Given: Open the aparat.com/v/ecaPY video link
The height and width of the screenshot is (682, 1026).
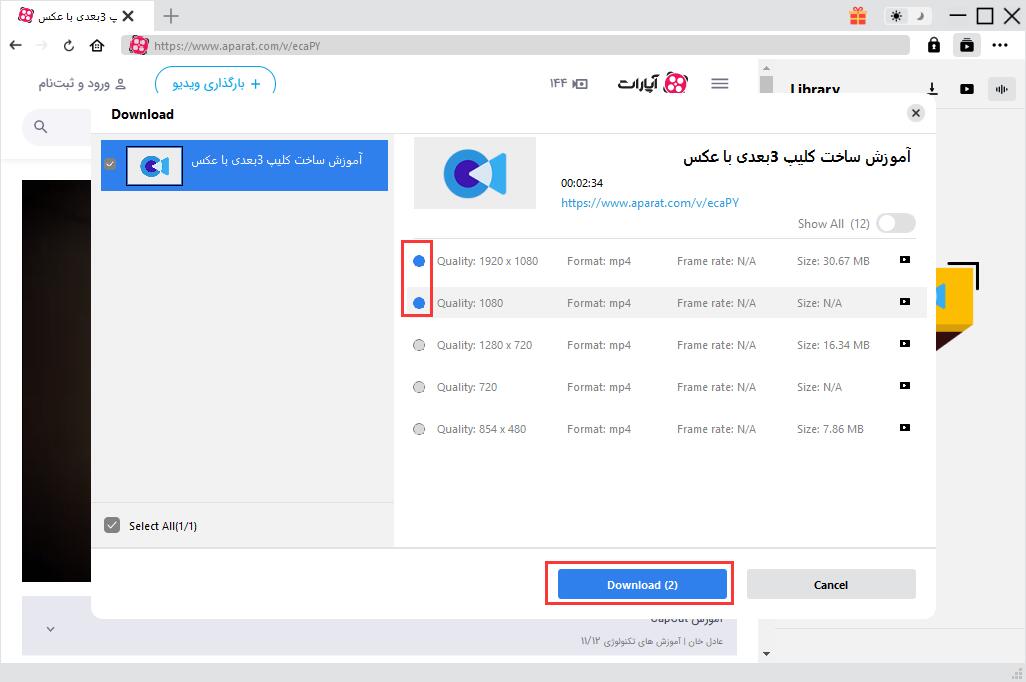Looking at the screenshot, I should (649, 203).
